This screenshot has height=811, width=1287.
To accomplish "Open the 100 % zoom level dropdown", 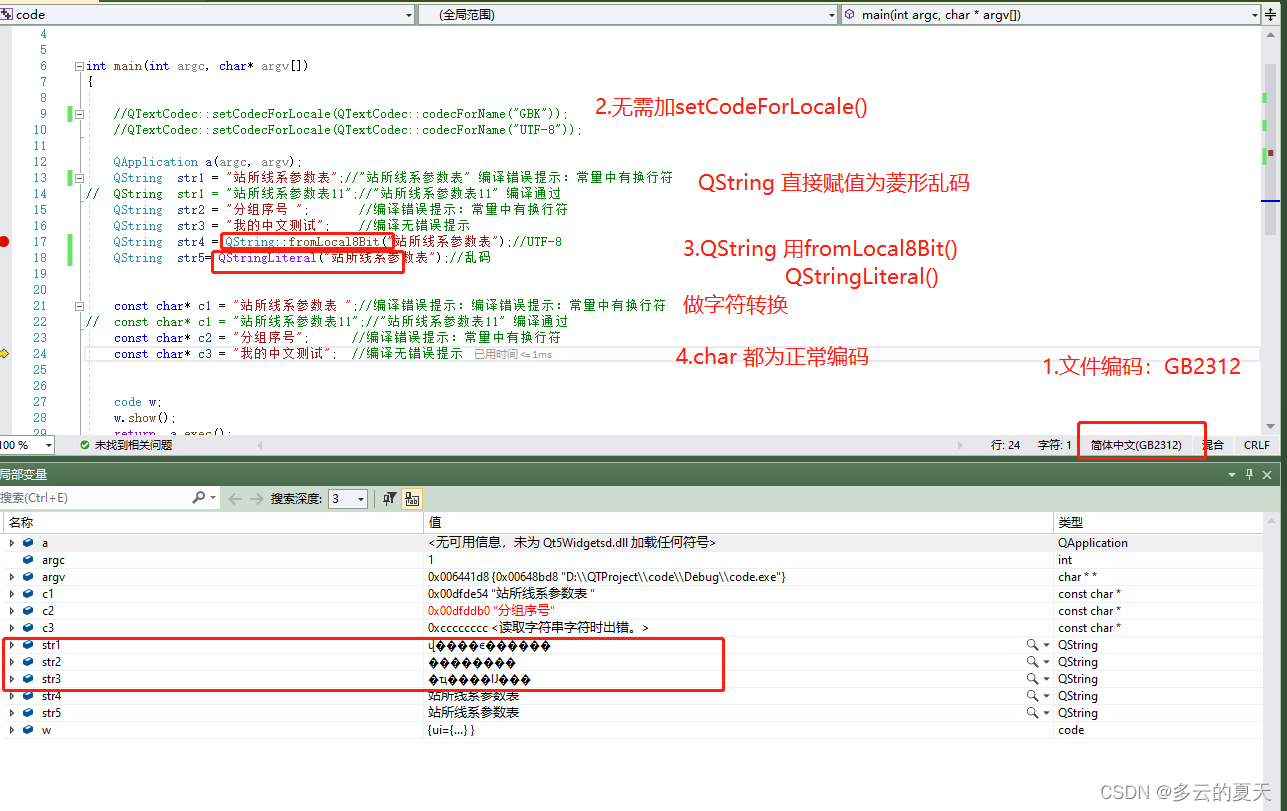I will point(48,445).
